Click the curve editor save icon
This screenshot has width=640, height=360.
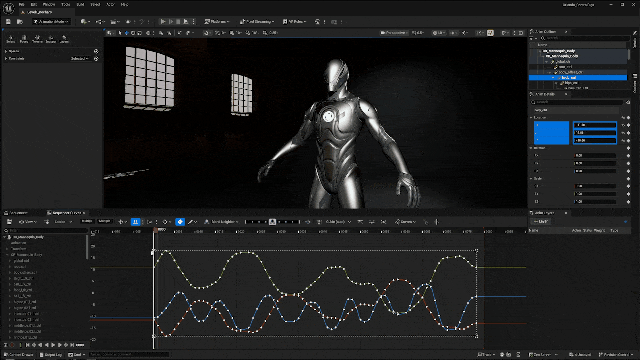click(9, 222)
